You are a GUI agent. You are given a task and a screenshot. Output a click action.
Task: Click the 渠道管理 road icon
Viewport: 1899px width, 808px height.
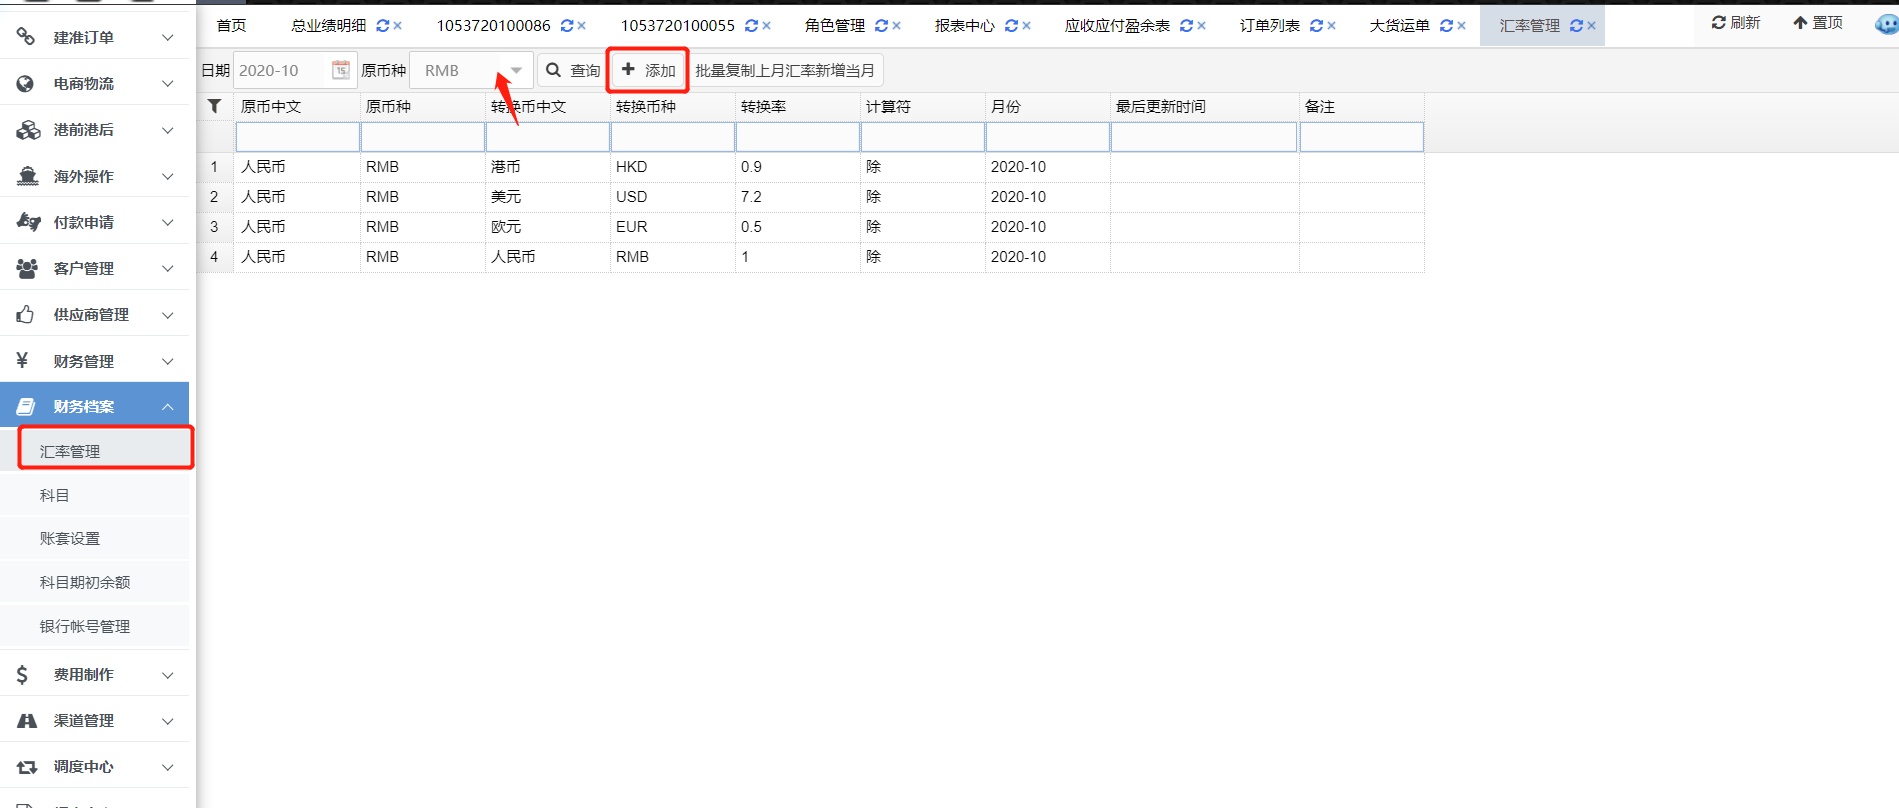pos(27,720)
